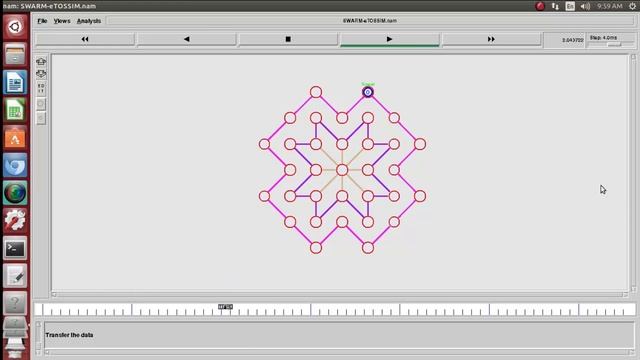Screen dimensions: 640x360
Task: Adjust the Step 4.0ms slider
Action: (614, 44)
